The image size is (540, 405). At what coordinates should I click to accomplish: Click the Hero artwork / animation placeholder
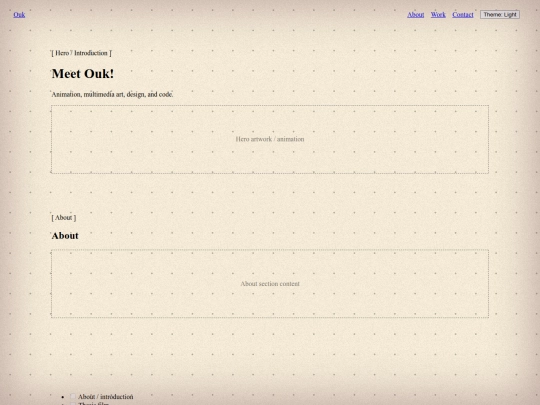pyautogui.click(x=270, y=139)
